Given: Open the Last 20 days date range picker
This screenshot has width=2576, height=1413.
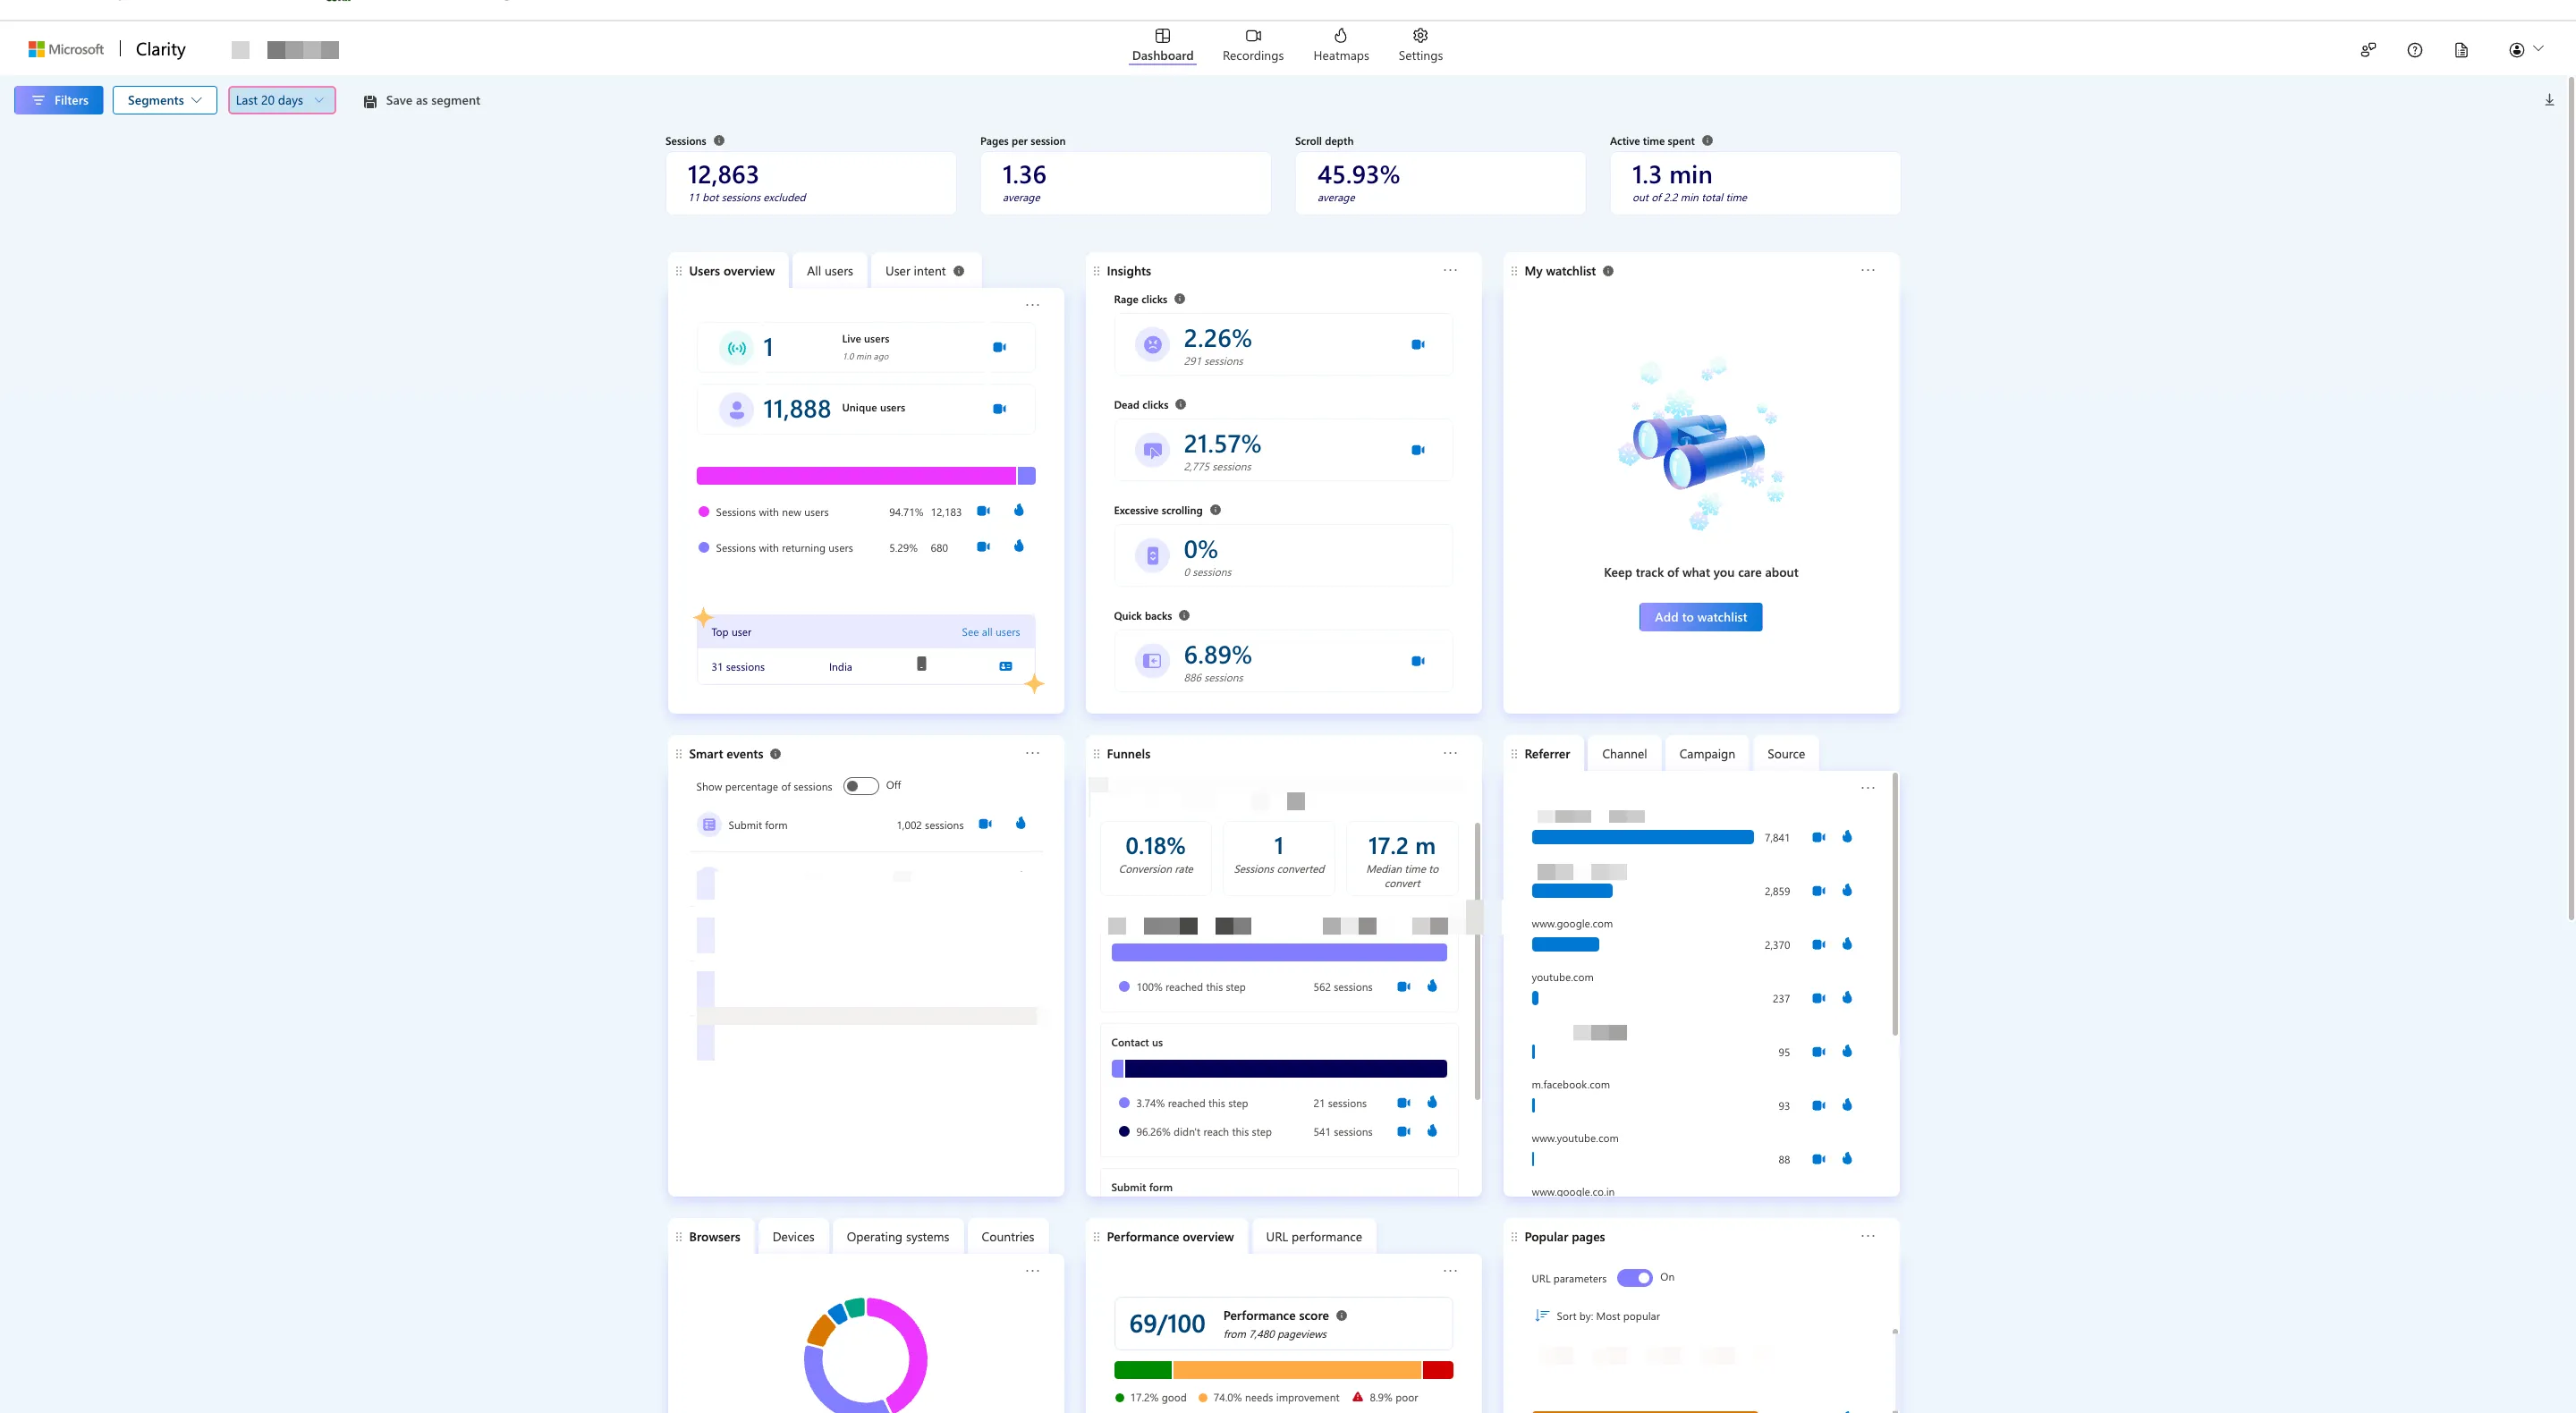Looking at the screenshot, I should coord(281,100).
